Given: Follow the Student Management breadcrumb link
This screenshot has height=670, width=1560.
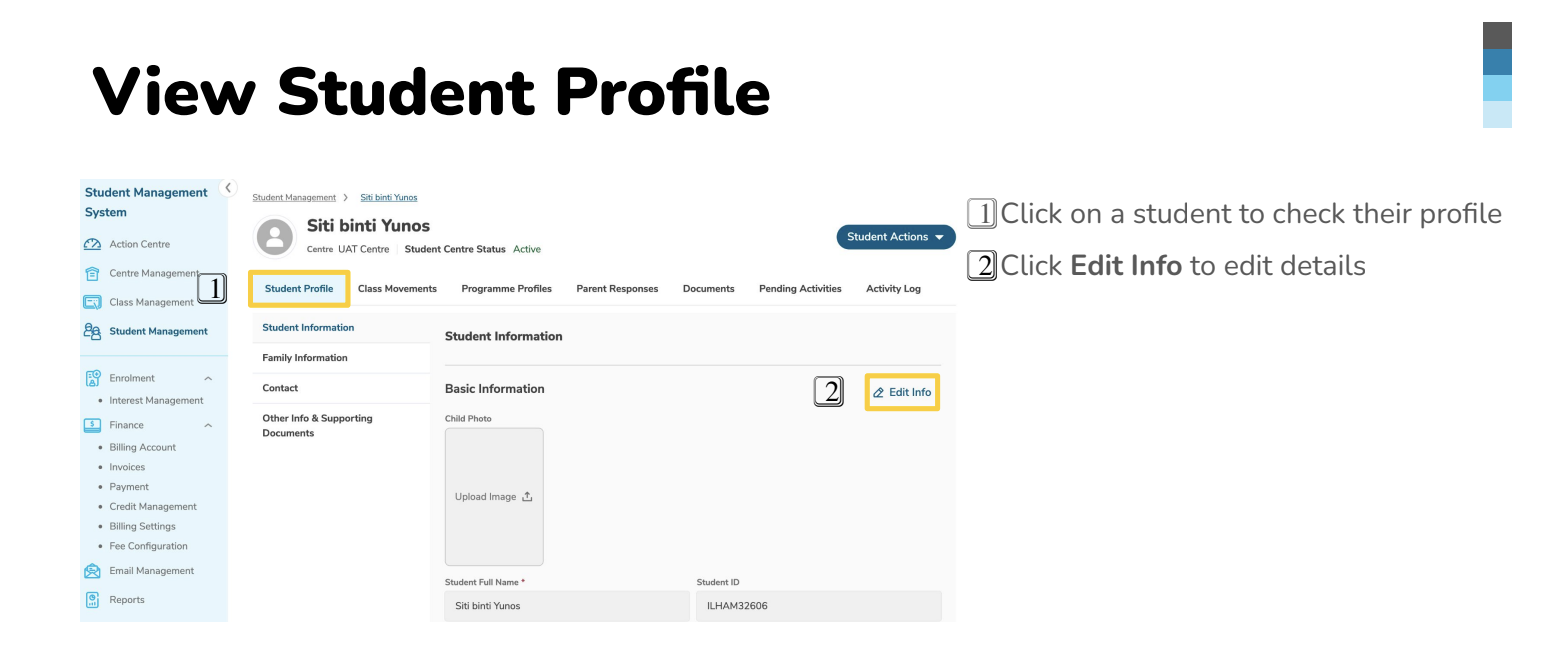Looking at the screenshot, I should tap(294, 197).
